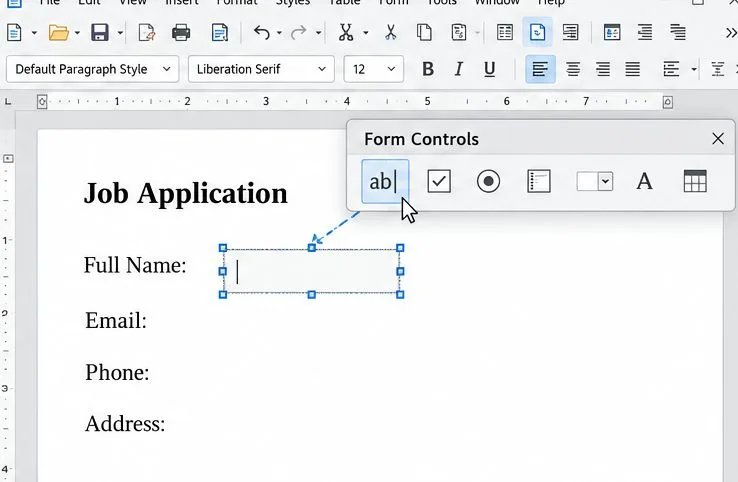Click the Open folder icon
This screenshot has height=482, width=738.
click(x=58, y=33)
